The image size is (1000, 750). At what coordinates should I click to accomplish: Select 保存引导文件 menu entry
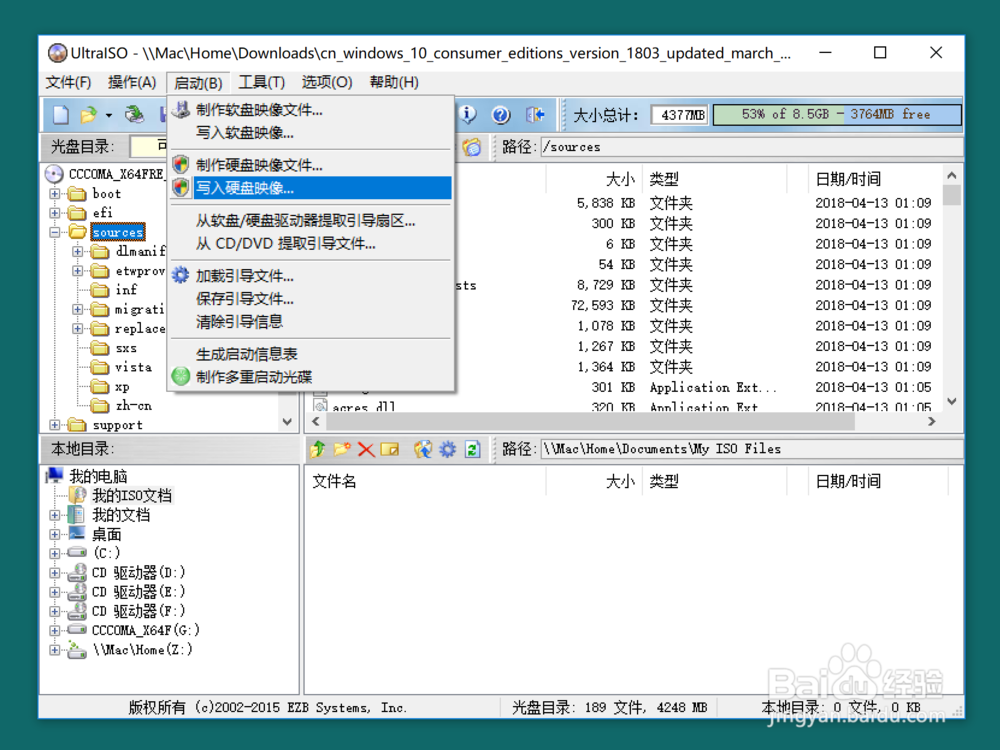pyautogui.click(x=311, y=298)
